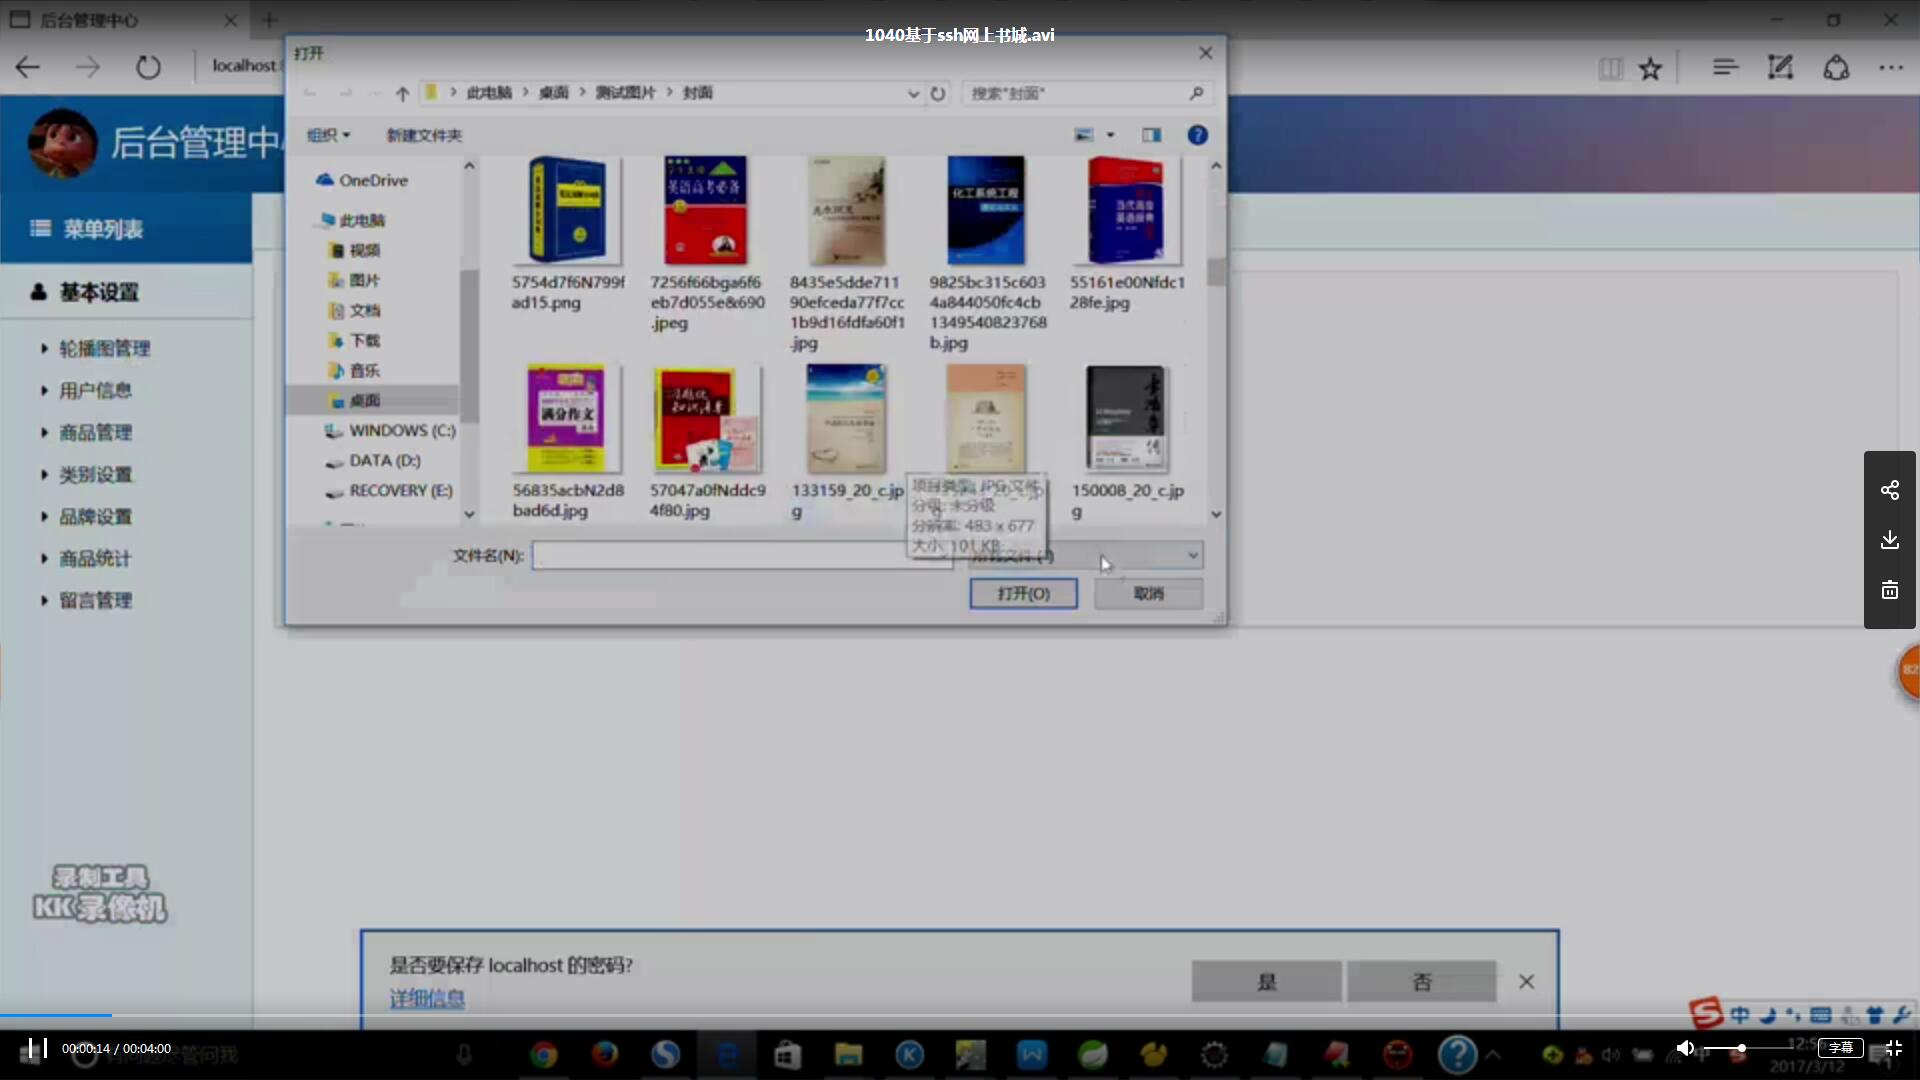The height and width of the screenshot is (1080, 1920).
Task: Select RECOVERY (E:) drive
Action: click(389, 490)
